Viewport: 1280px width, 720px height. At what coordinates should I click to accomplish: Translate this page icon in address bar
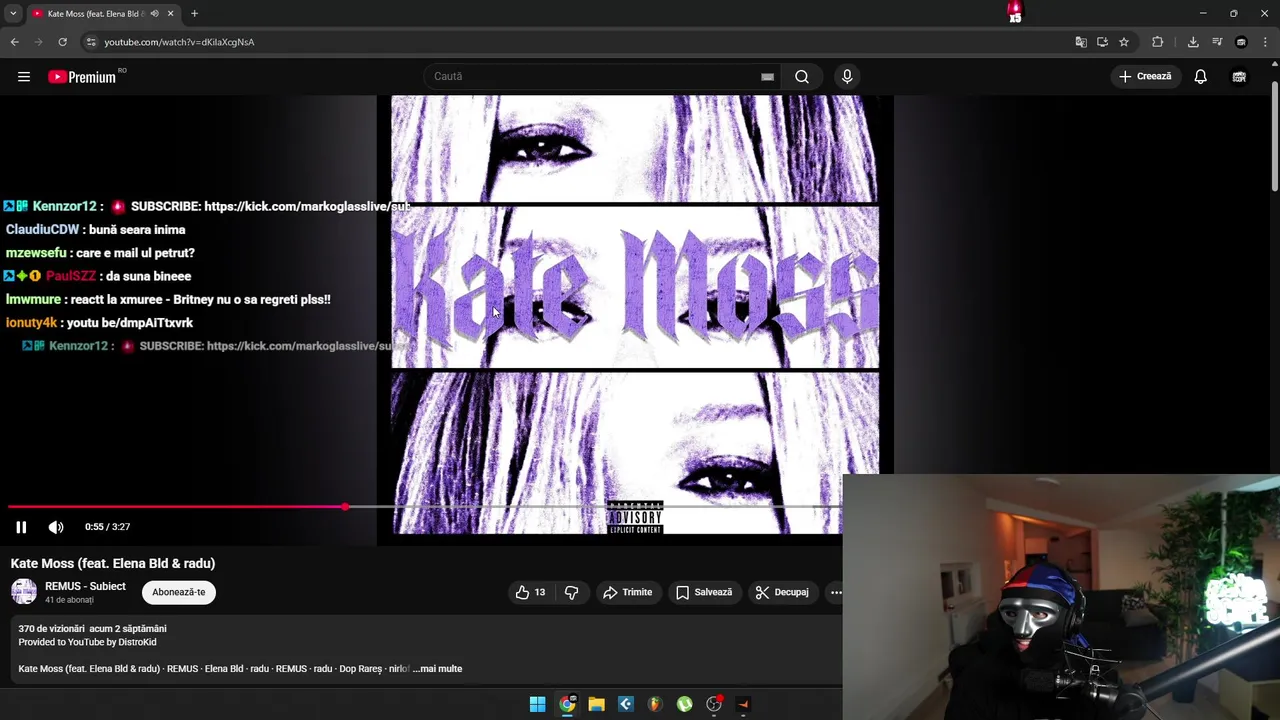(x=1081, y=42)
